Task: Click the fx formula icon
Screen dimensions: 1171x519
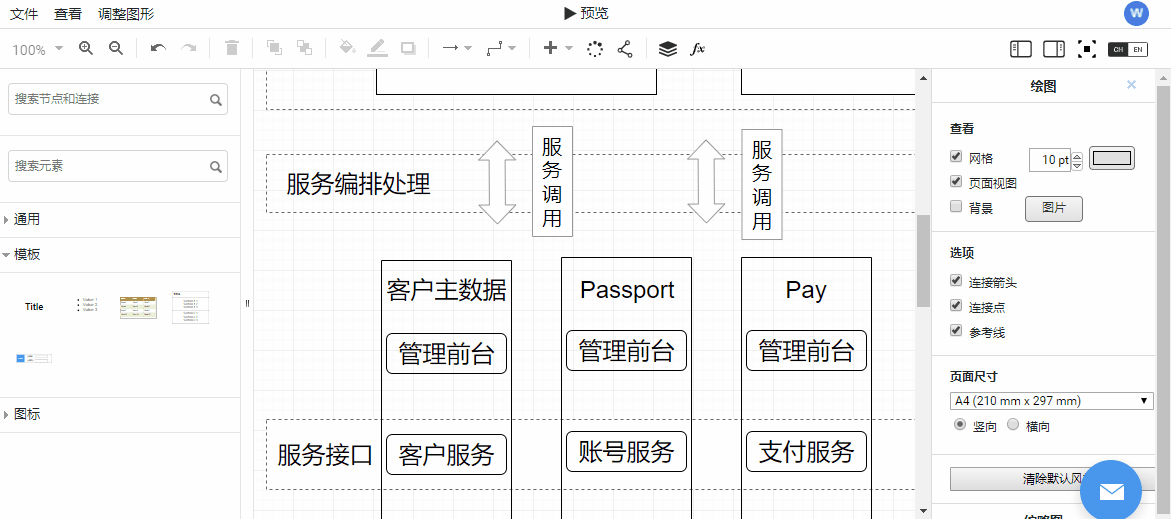Action: pyautogui.click(x=698, y=49)
